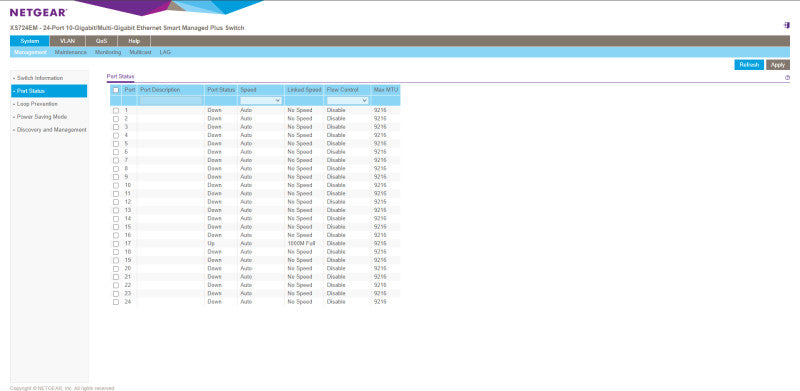The width and height of the screenshot is (800, 391).
Task: Click the Refresh button
Action: 749,65
